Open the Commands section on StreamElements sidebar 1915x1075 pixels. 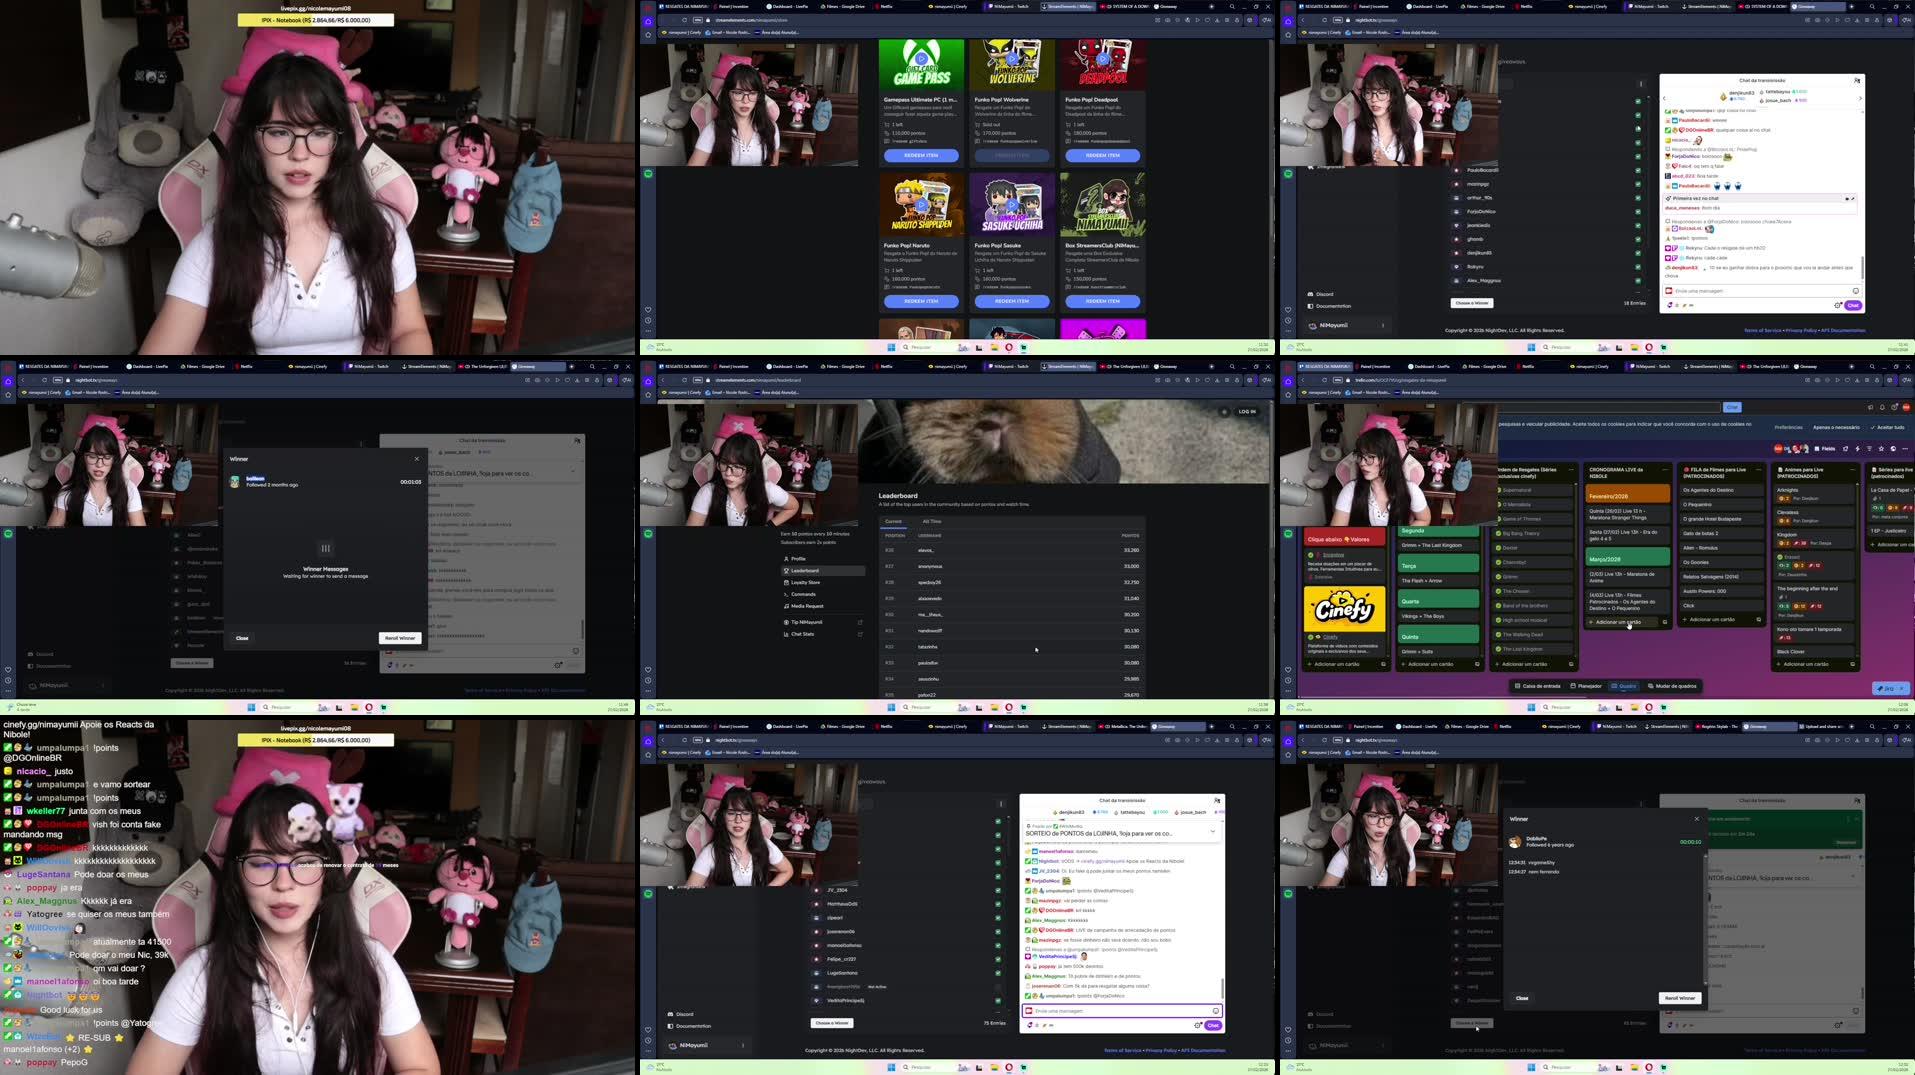pyautogui.click(x=806, y=594)
